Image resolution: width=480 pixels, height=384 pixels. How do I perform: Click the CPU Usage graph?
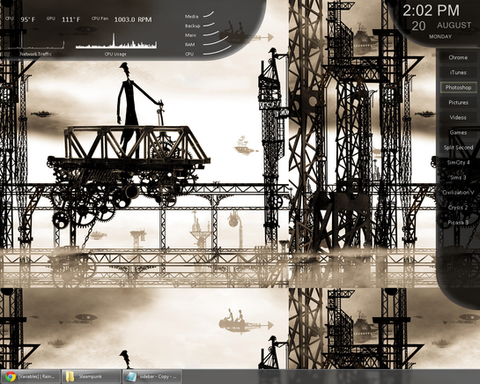116,41
